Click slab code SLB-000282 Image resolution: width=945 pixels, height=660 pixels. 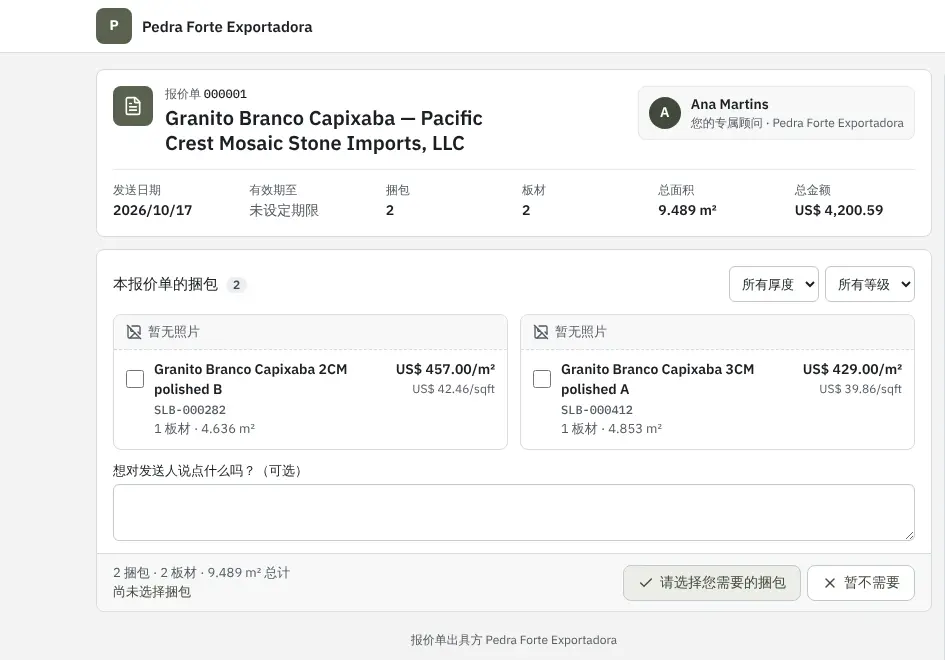pyautogui.click(x=190, y=410)
